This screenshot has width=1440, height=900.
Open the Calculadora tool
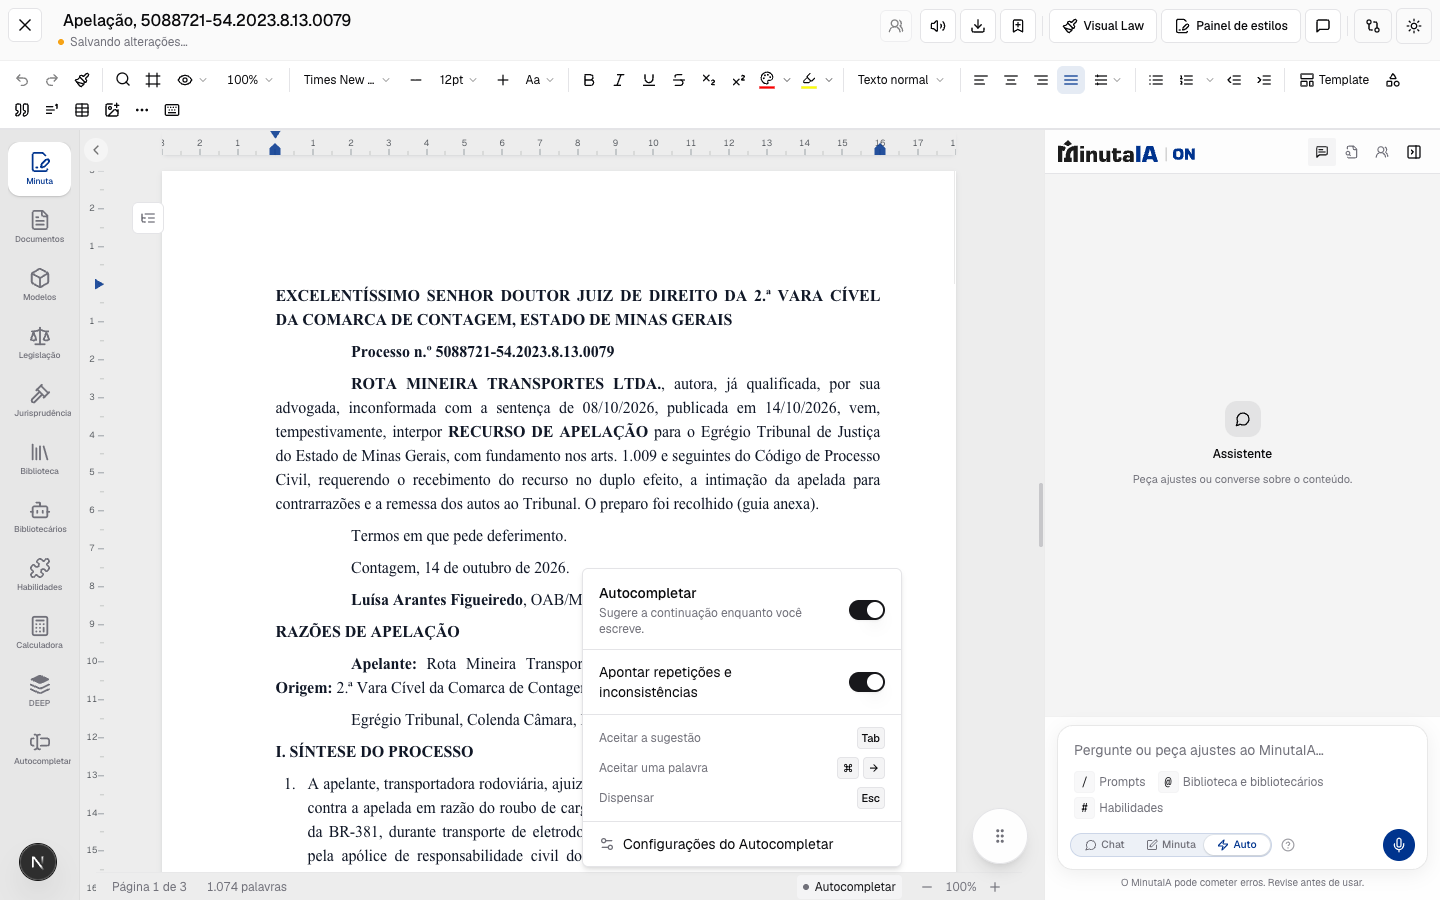[39, 632]
